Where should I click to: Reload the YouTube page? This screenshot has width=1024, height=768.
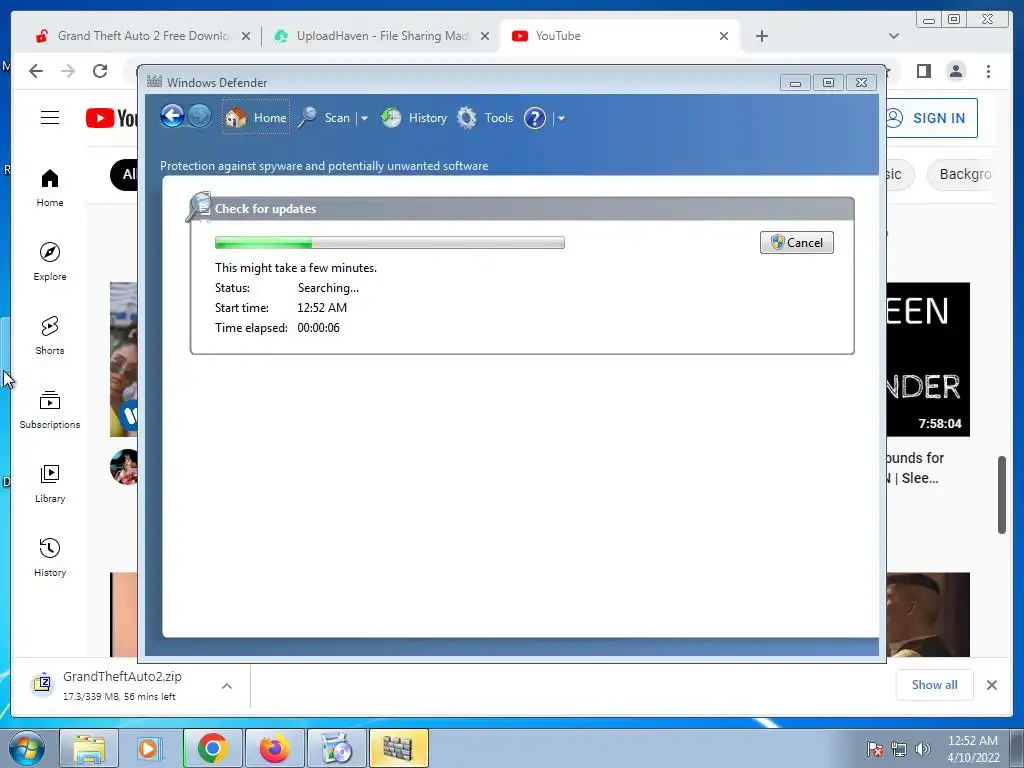pos(100,71)
